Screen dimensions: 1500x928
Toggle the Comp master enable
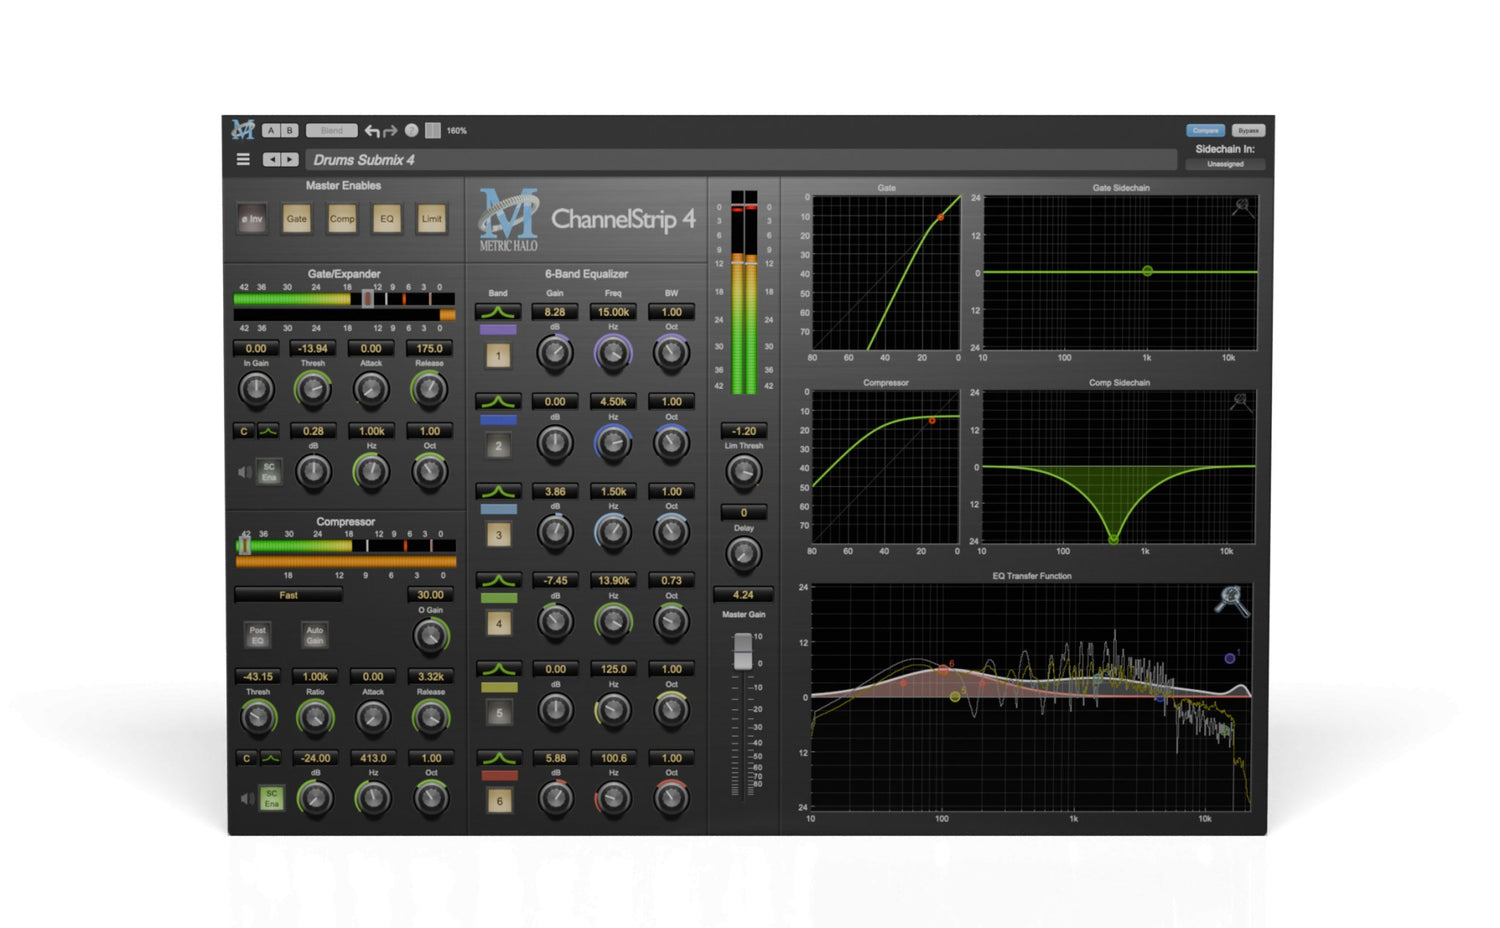click(342, 219)
